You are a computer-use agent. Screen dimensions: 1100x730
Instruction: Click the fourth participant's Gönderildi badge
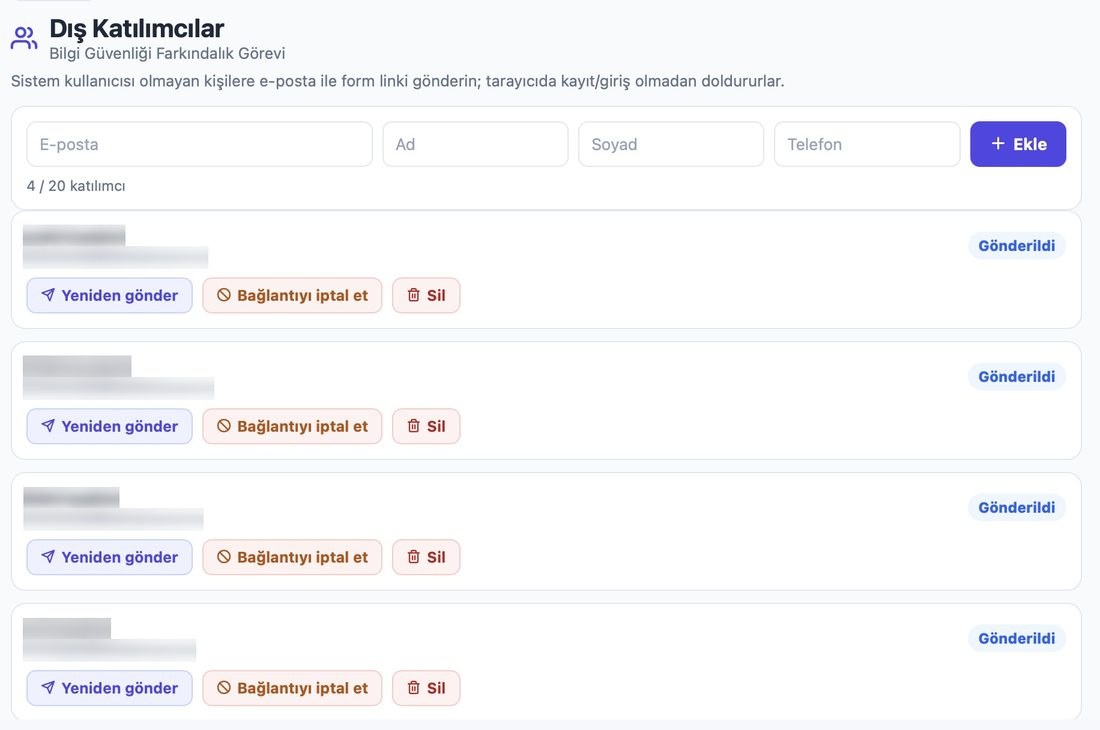[1017, 639]
